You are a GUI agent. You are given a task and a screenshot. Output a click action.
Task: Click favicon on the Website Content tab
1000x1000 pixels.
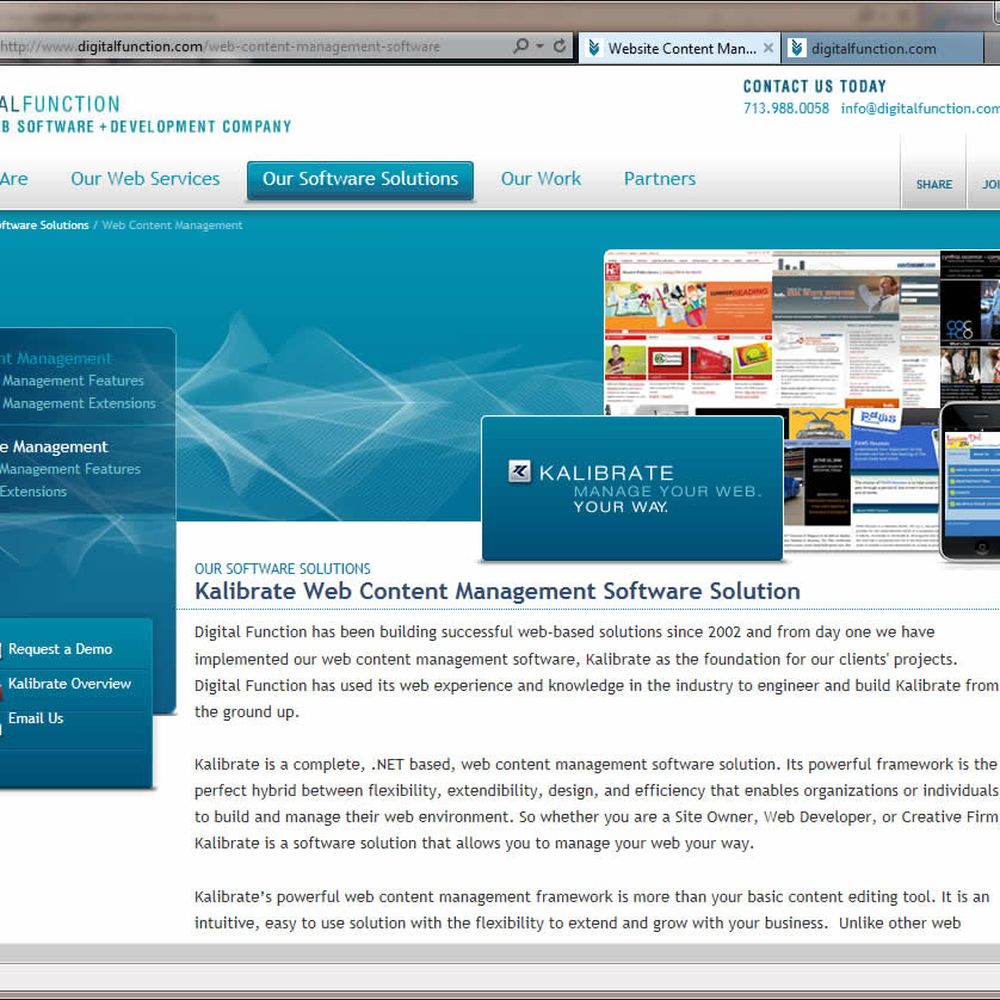(x=594, y=48)
